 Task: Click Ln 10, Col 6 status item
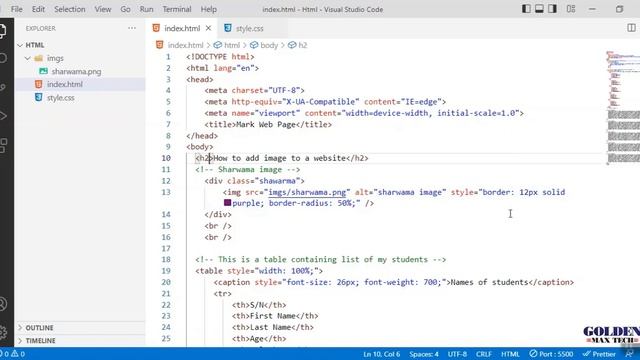coord(382,354)
